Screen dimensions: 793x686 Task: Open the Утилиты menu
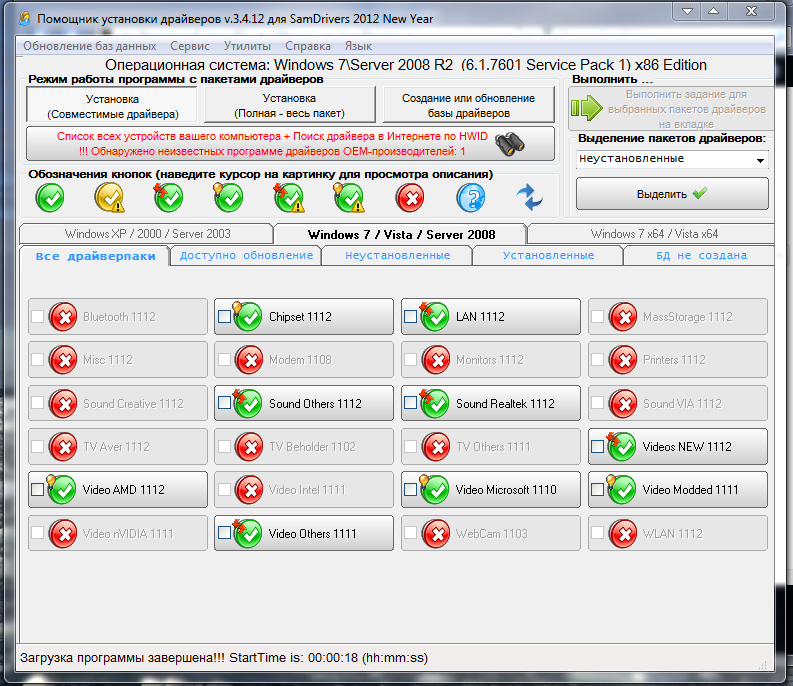coord(247,46)
